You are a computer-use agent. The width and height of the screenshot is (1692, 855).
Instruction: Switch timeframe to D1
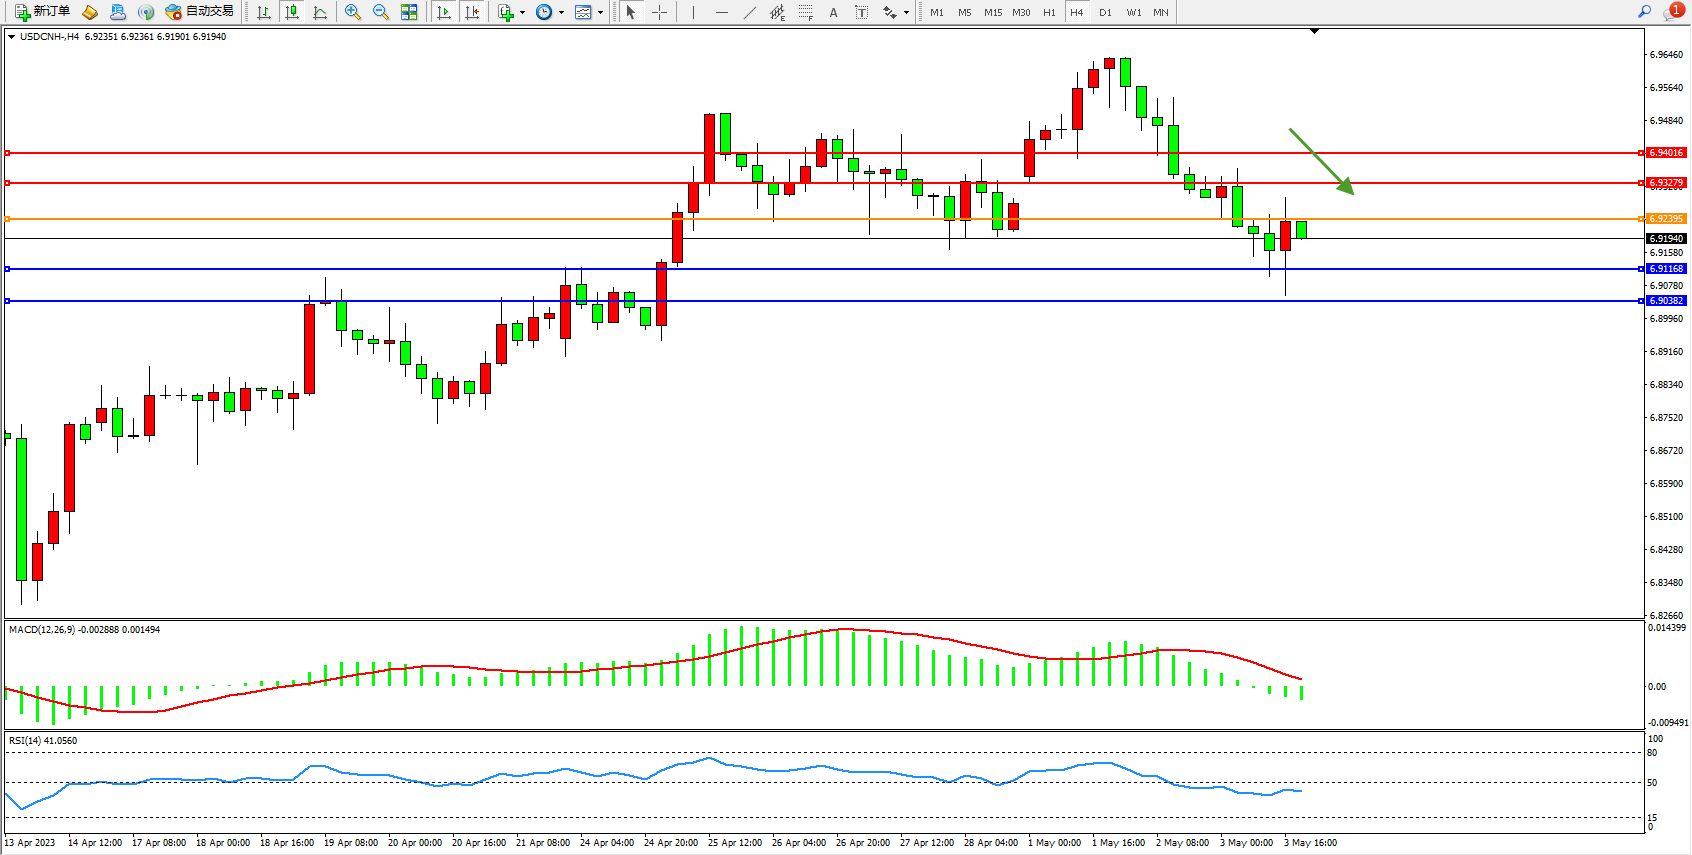click(1105, 12)
